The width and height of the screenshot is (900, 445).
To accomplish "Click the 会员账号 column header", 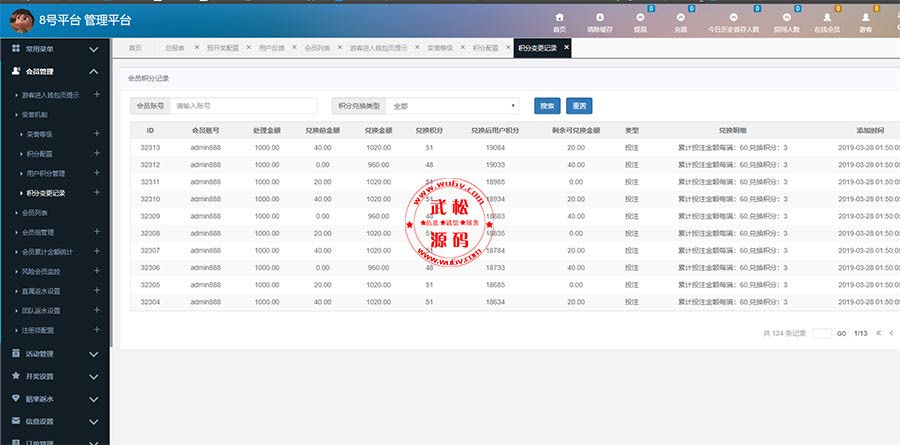I will point(205,131).
